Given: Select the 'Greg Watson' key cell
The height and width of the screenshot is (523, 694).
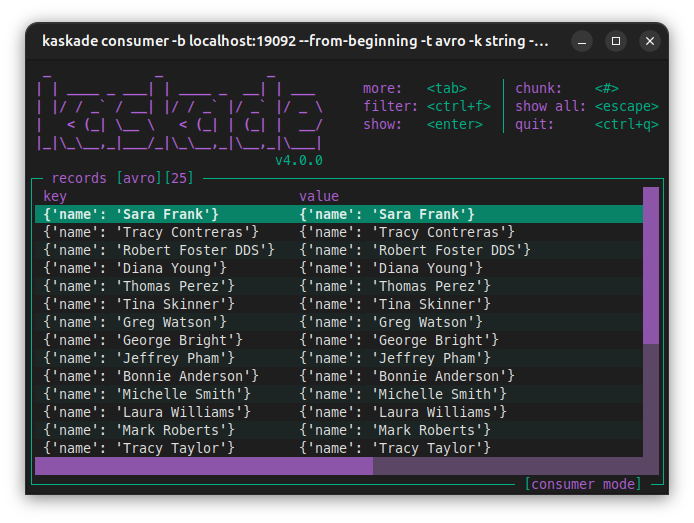Looking at the screenshot, I should 135,323.
